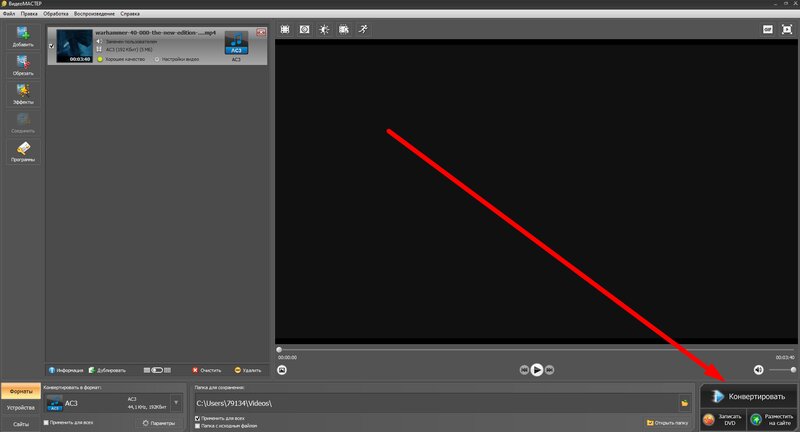Screen dimensions: 800x432
Task: Click the green quality indicator Хорошее качество
Action: coord(121,59)
